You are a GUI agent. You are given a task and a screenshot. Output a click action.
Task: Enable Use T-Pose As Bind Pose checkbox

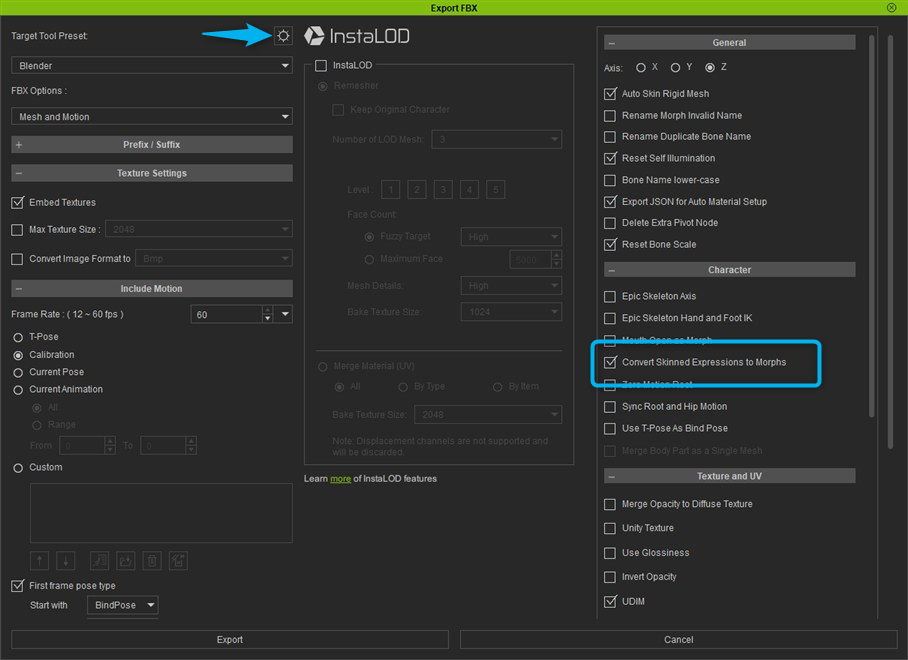click(610, 428)
